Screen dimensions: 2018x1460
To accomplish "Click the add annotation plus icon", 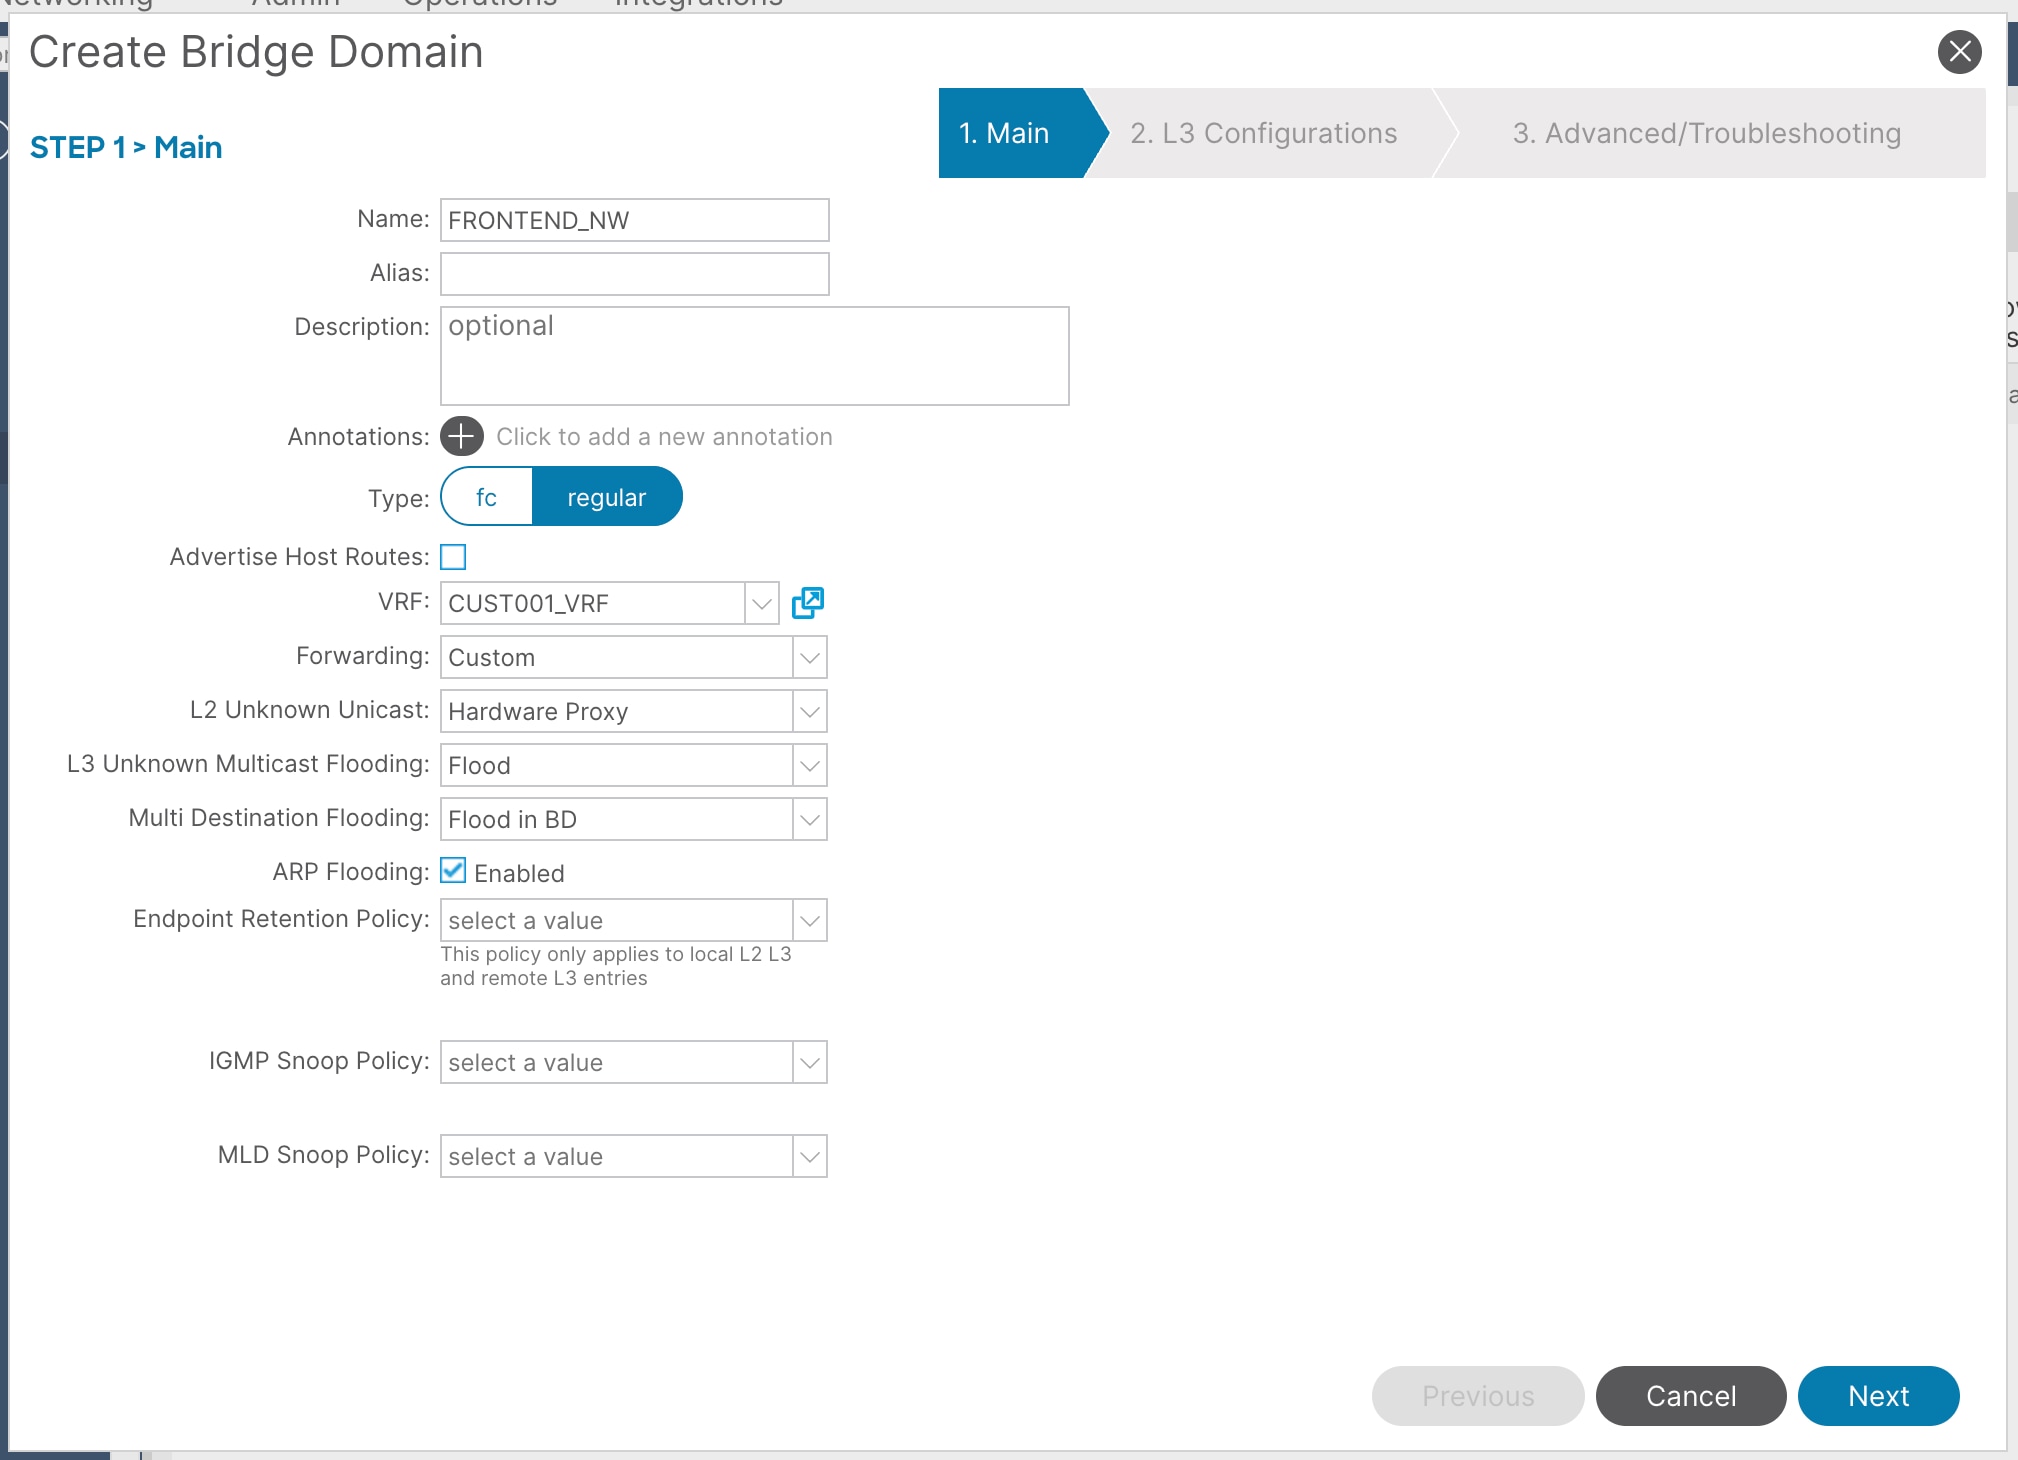I will (x=461, y=436).
